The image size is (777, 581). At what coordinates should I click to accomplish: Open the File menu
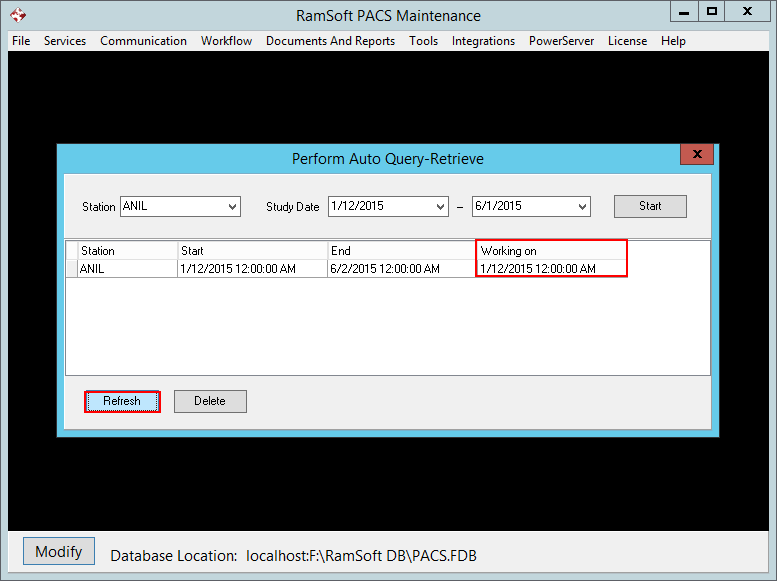[x=21, y=41]
